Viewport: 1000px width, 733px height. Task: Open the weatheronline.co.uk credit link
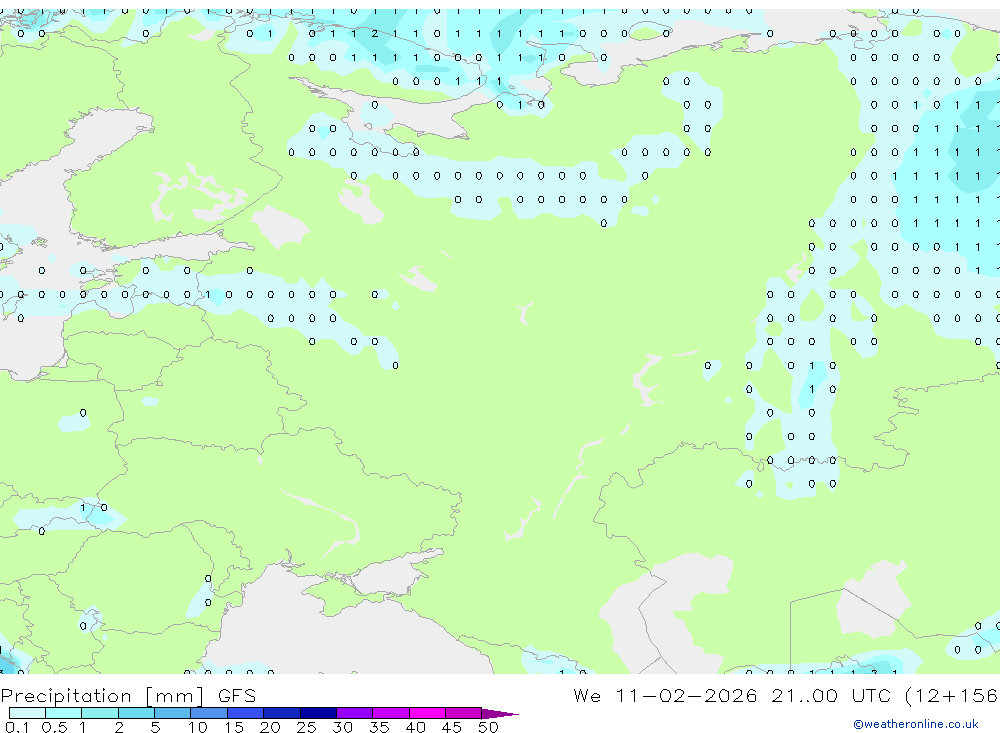(x=915, y=724)
